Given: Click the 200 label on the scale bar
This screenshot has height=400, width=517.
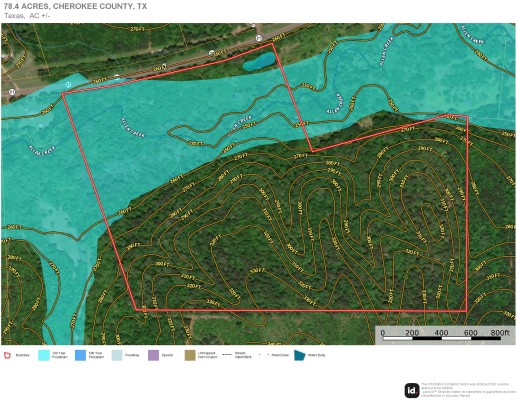Looking at the screenshot, I should point(412,333).
